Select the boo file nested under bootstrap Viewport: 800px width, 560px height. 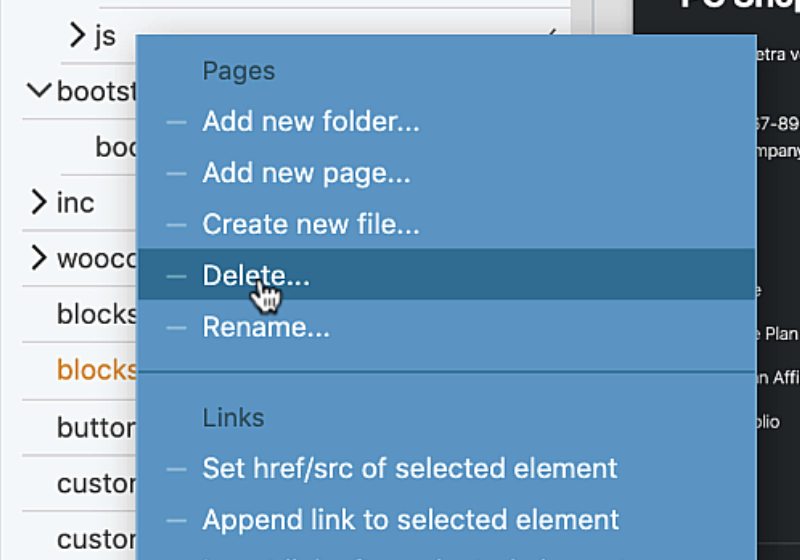tap(116, 147)
